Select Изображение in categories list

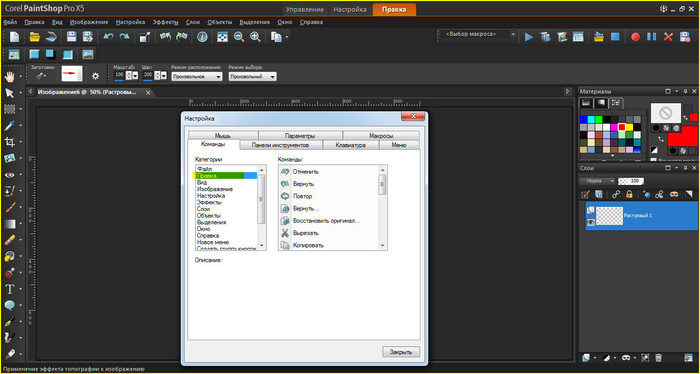click(x=215, y=189)
